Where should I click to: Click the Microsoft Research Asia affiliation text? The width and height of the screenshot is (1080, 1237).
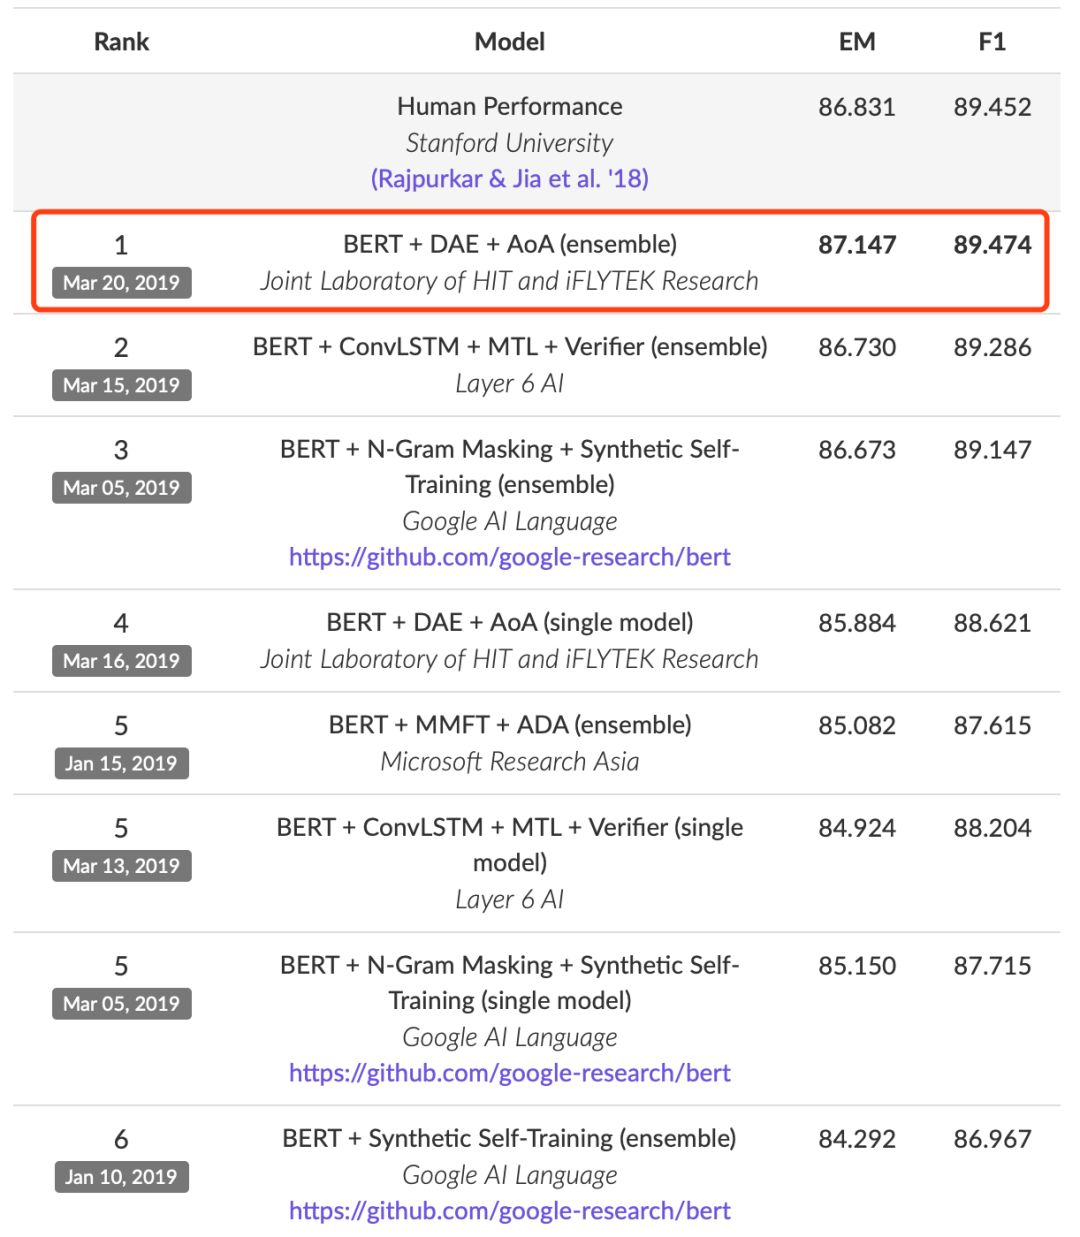[x=509, y=762]
